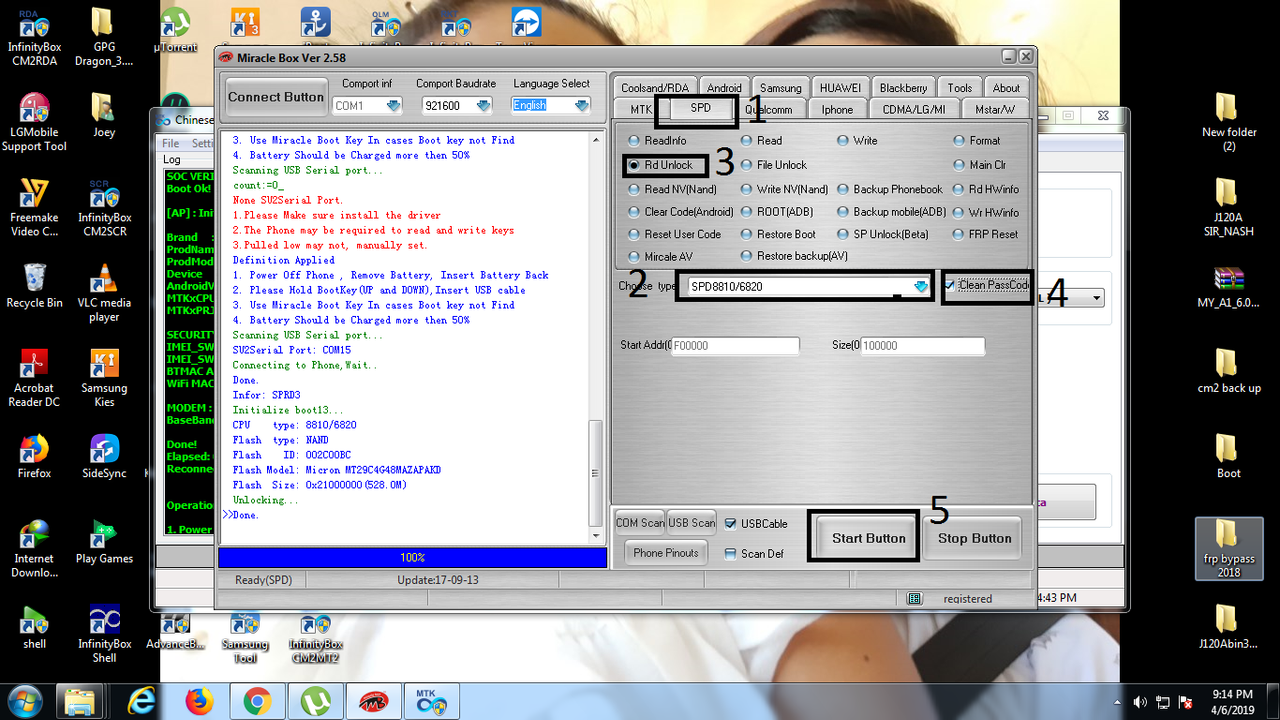Viewport: 1280px width, 720px height.
Task: Open Internet Download Manager shortcut
Action: pos(34,548)
